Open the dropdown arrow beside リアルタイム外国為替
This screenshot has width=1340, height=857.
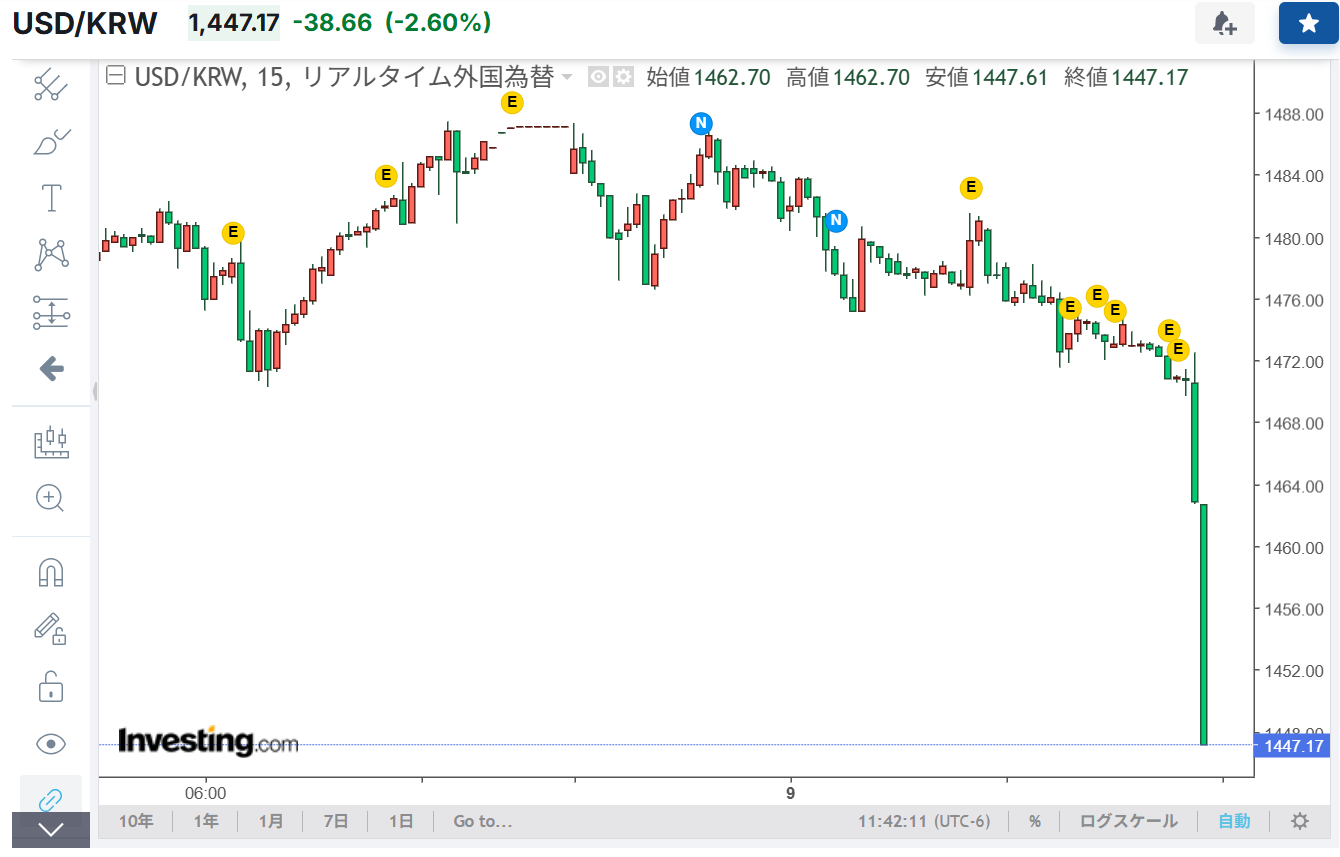567,77
